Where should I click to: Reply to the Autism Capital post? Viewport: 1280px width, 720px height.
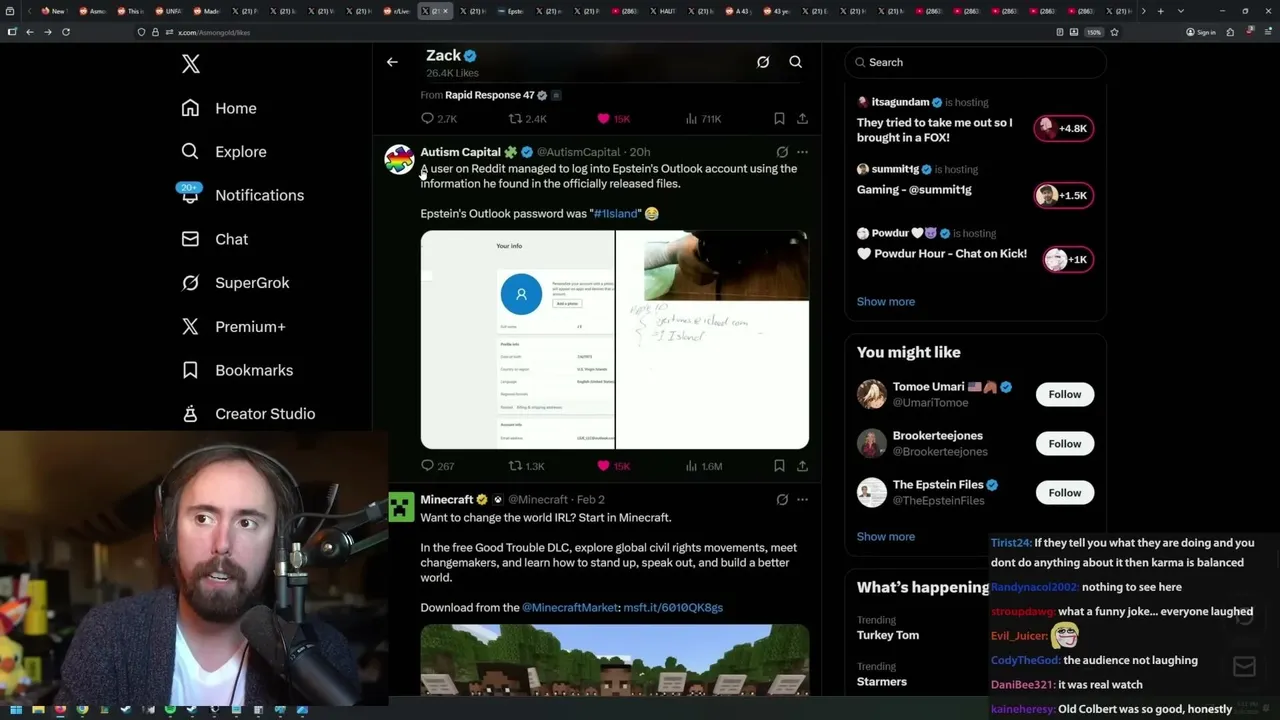[438, 466]
